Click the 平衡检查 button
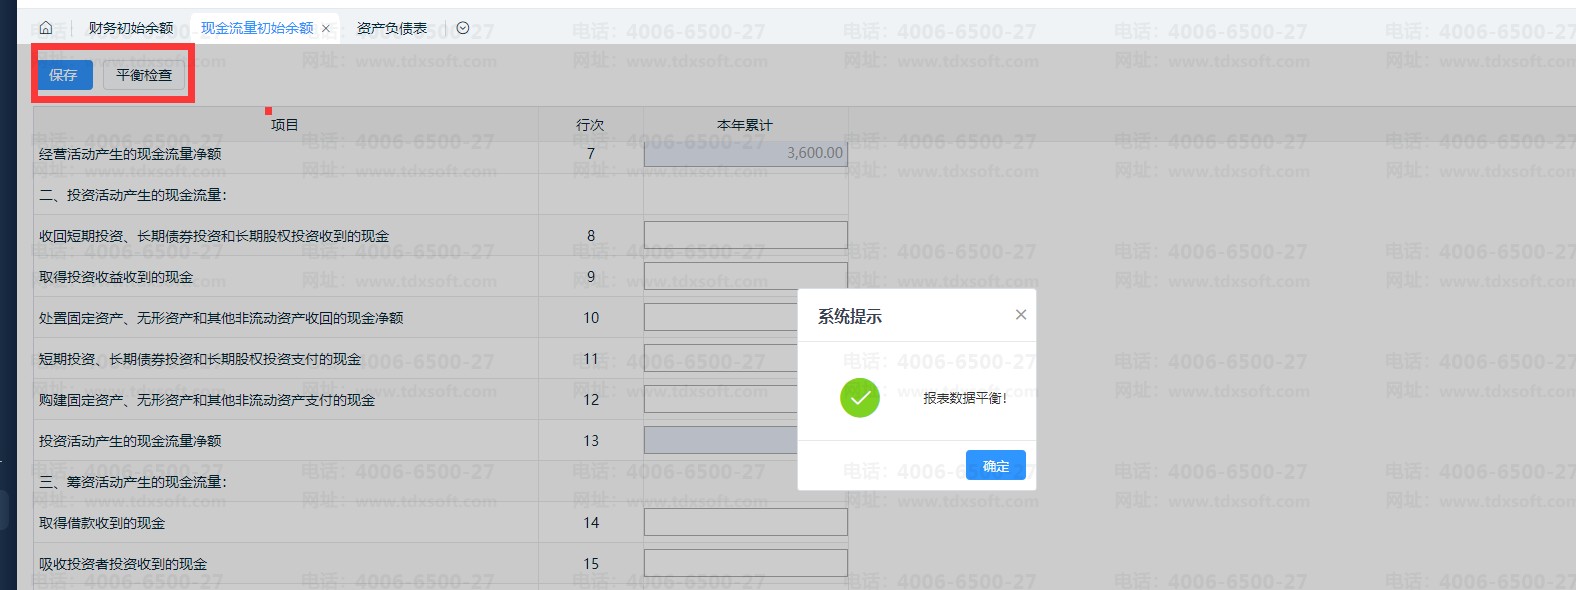This screenshot has height=590, width=1576. tap(144, 75)
